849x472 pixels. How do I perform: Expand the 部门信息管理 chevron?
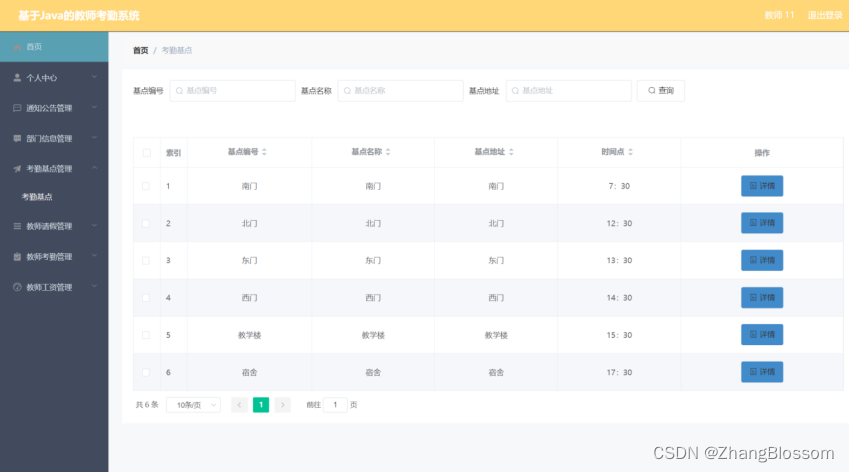click(95, 137)
